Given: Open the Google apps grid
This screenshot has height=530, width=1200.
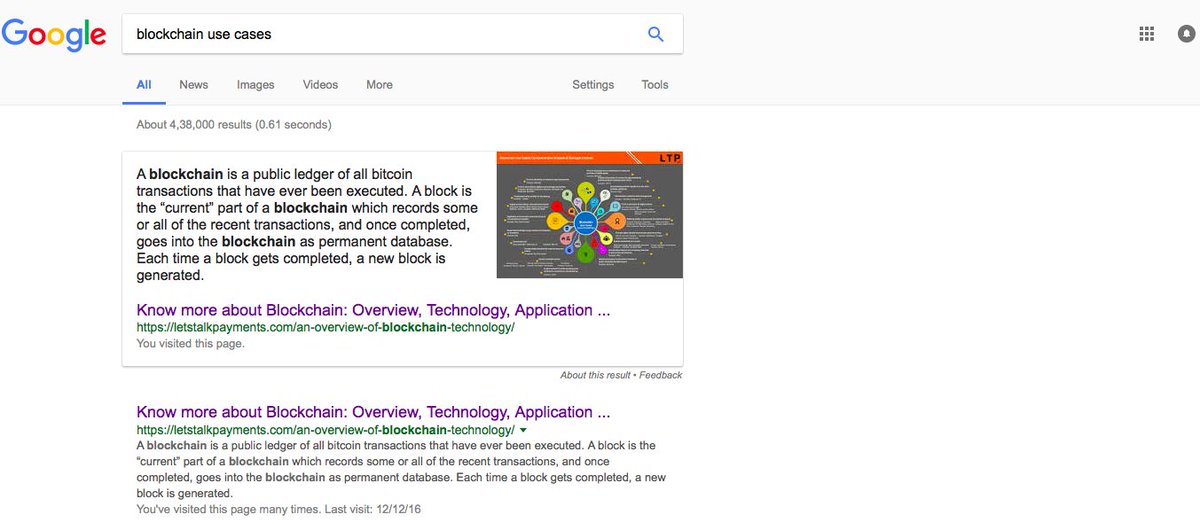Looking at the screenshot, I should [x=1147, y=34].
